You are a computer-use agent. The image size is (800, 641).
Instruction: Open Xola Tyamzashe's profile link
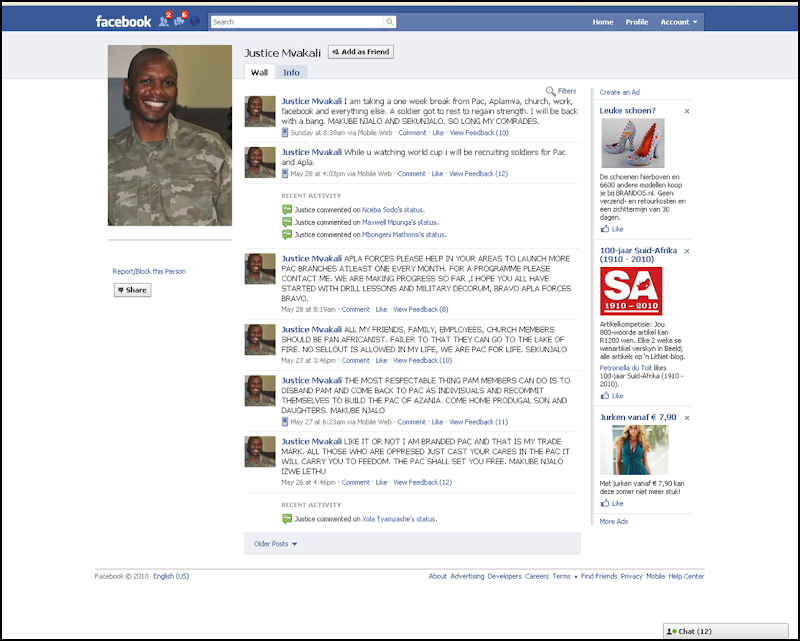click(386, 519)
